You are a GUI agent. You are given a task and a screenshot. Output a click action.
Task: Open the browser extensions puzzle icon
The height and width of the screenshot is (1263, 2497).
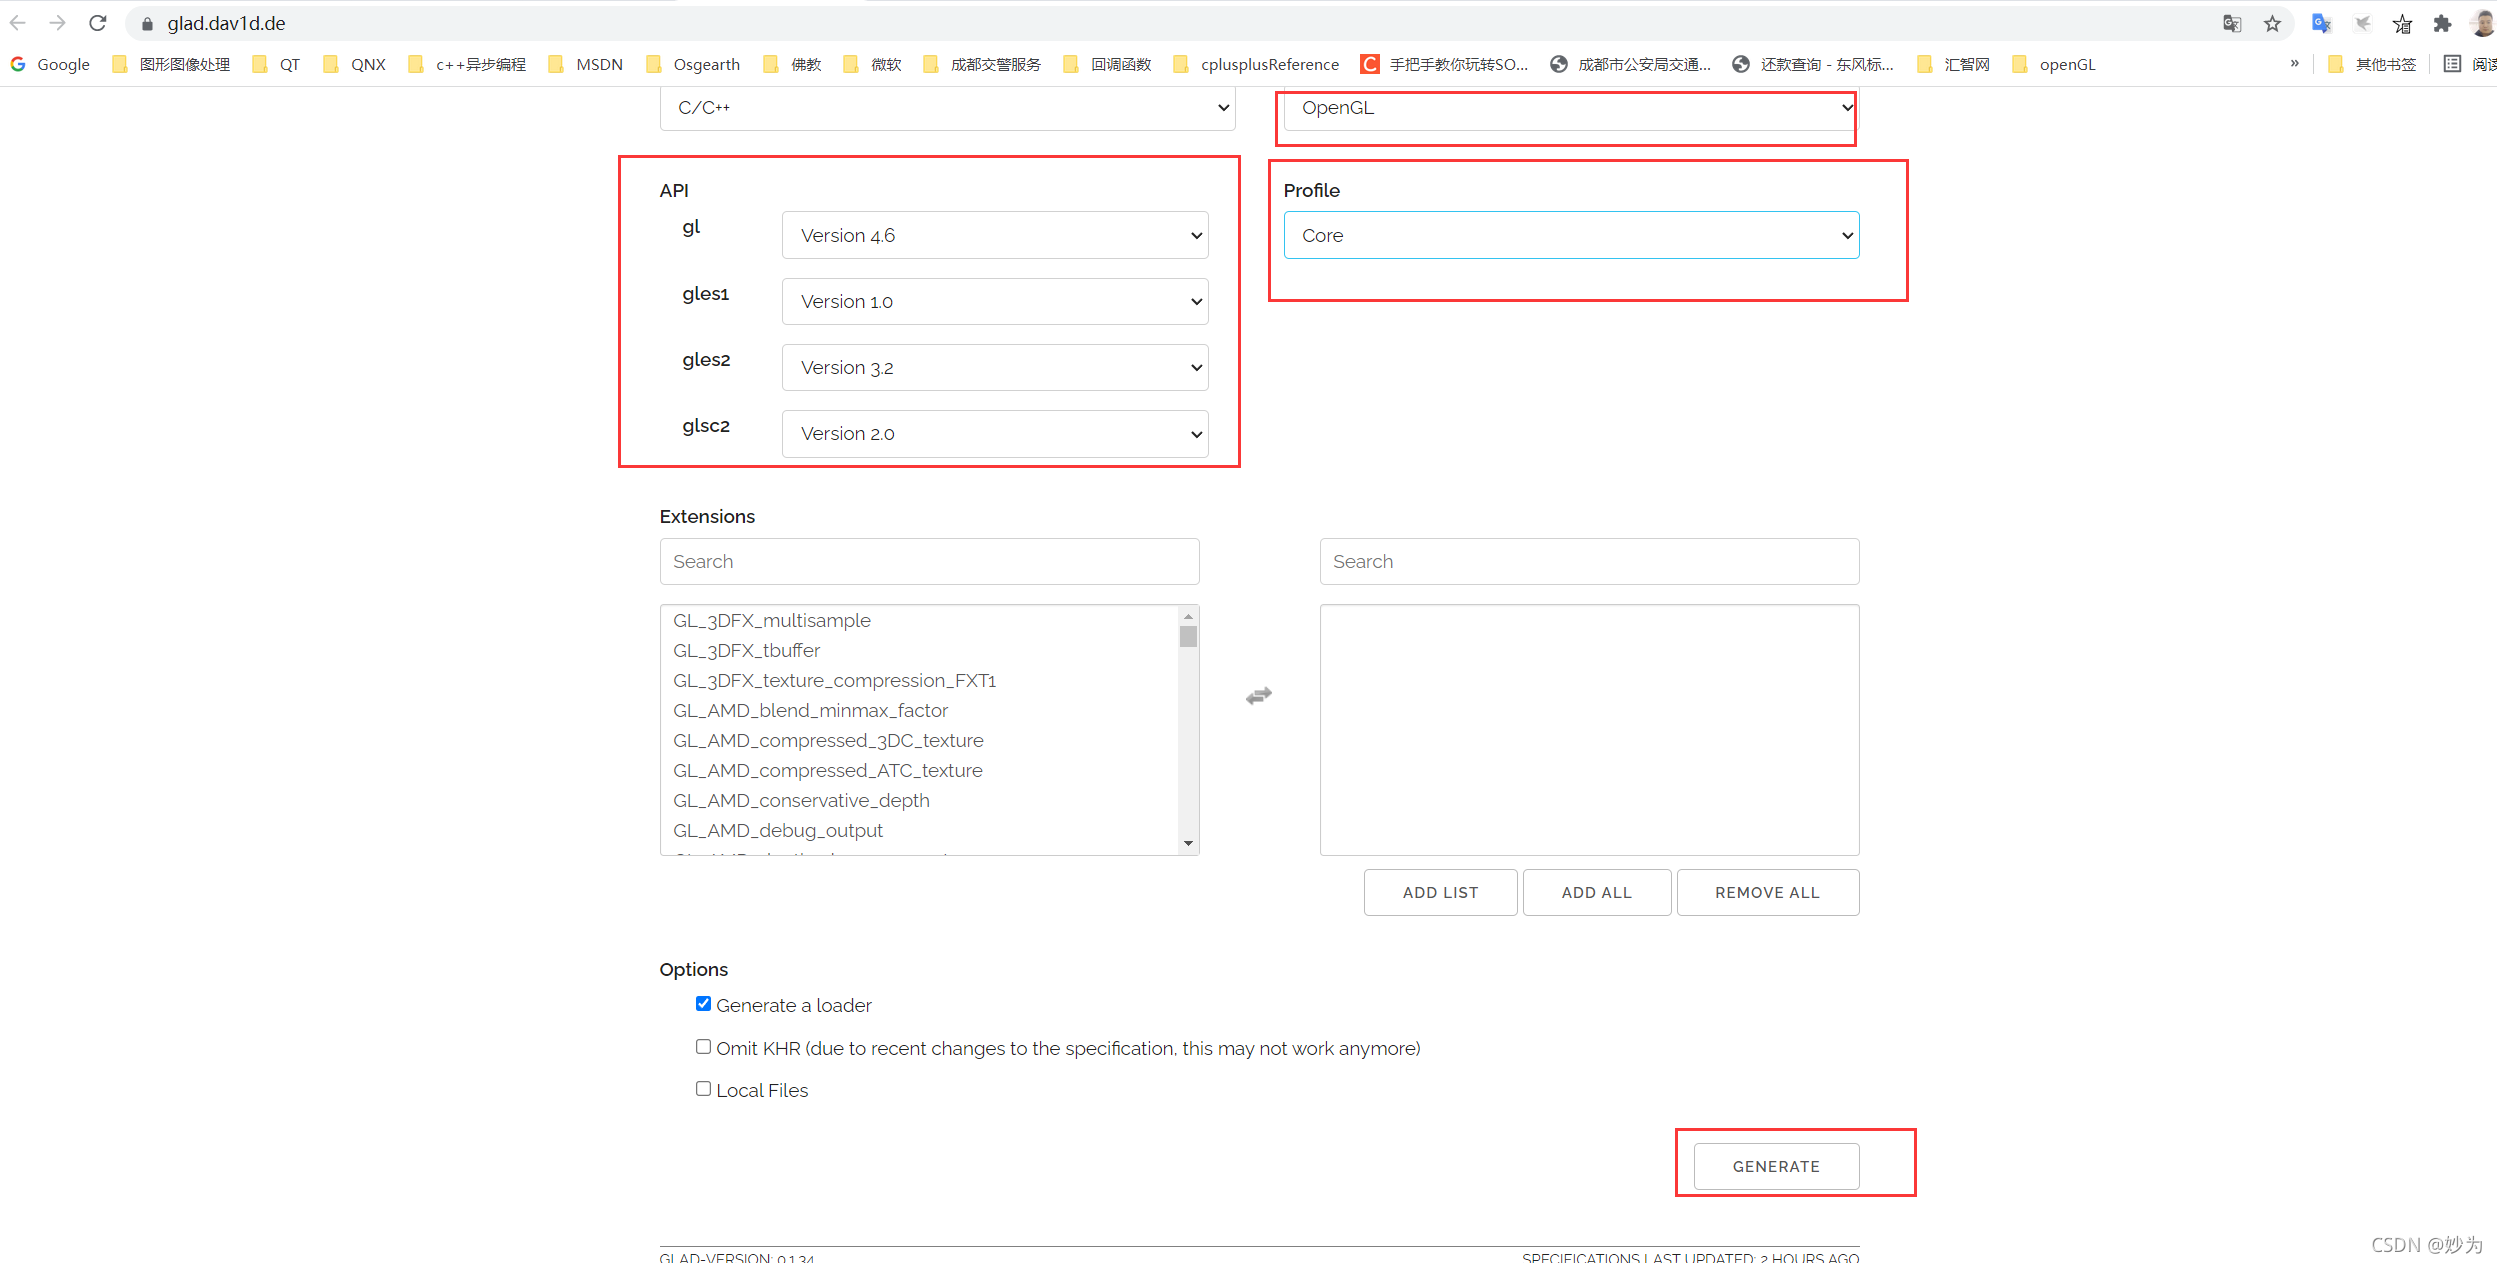click(2442, 23)
